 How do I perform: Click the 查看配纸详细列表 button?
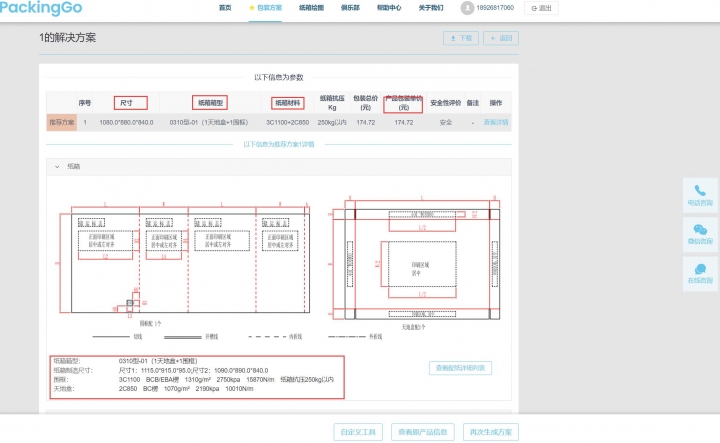click(x=460, y=368)
